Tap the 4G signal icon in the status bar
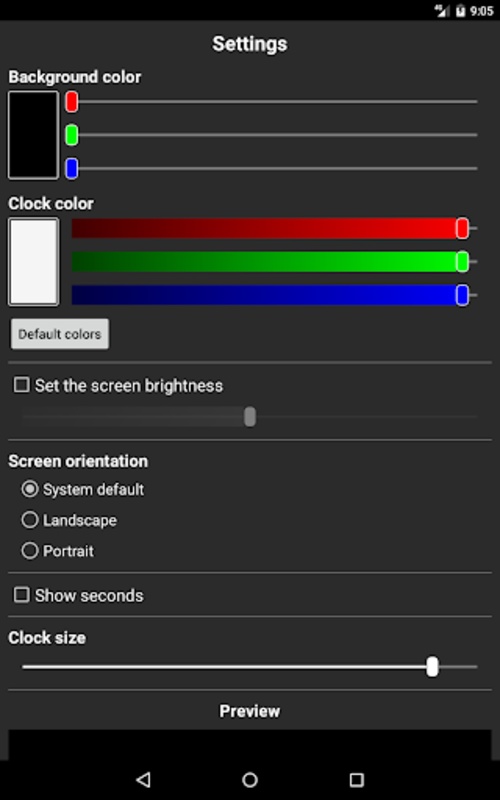This screenshot has height=800, width=500. click(x=441, y=11)
